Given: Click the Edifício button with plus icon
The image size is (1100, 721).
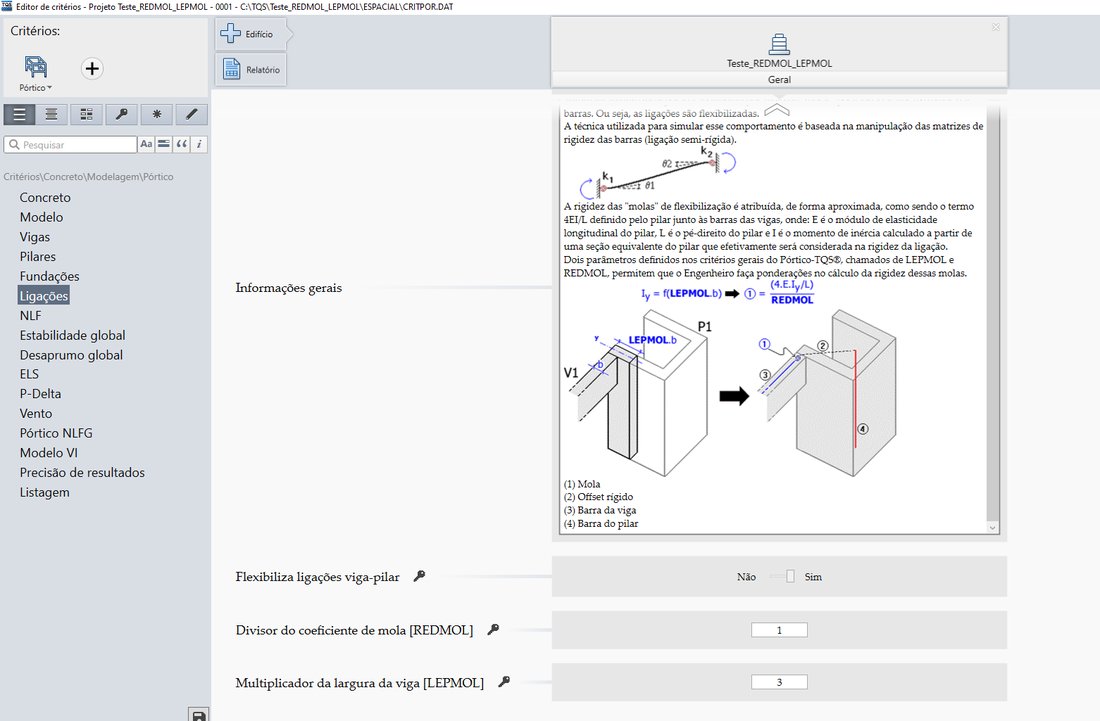Looking at the screenshot, I should tap(250, 34).
